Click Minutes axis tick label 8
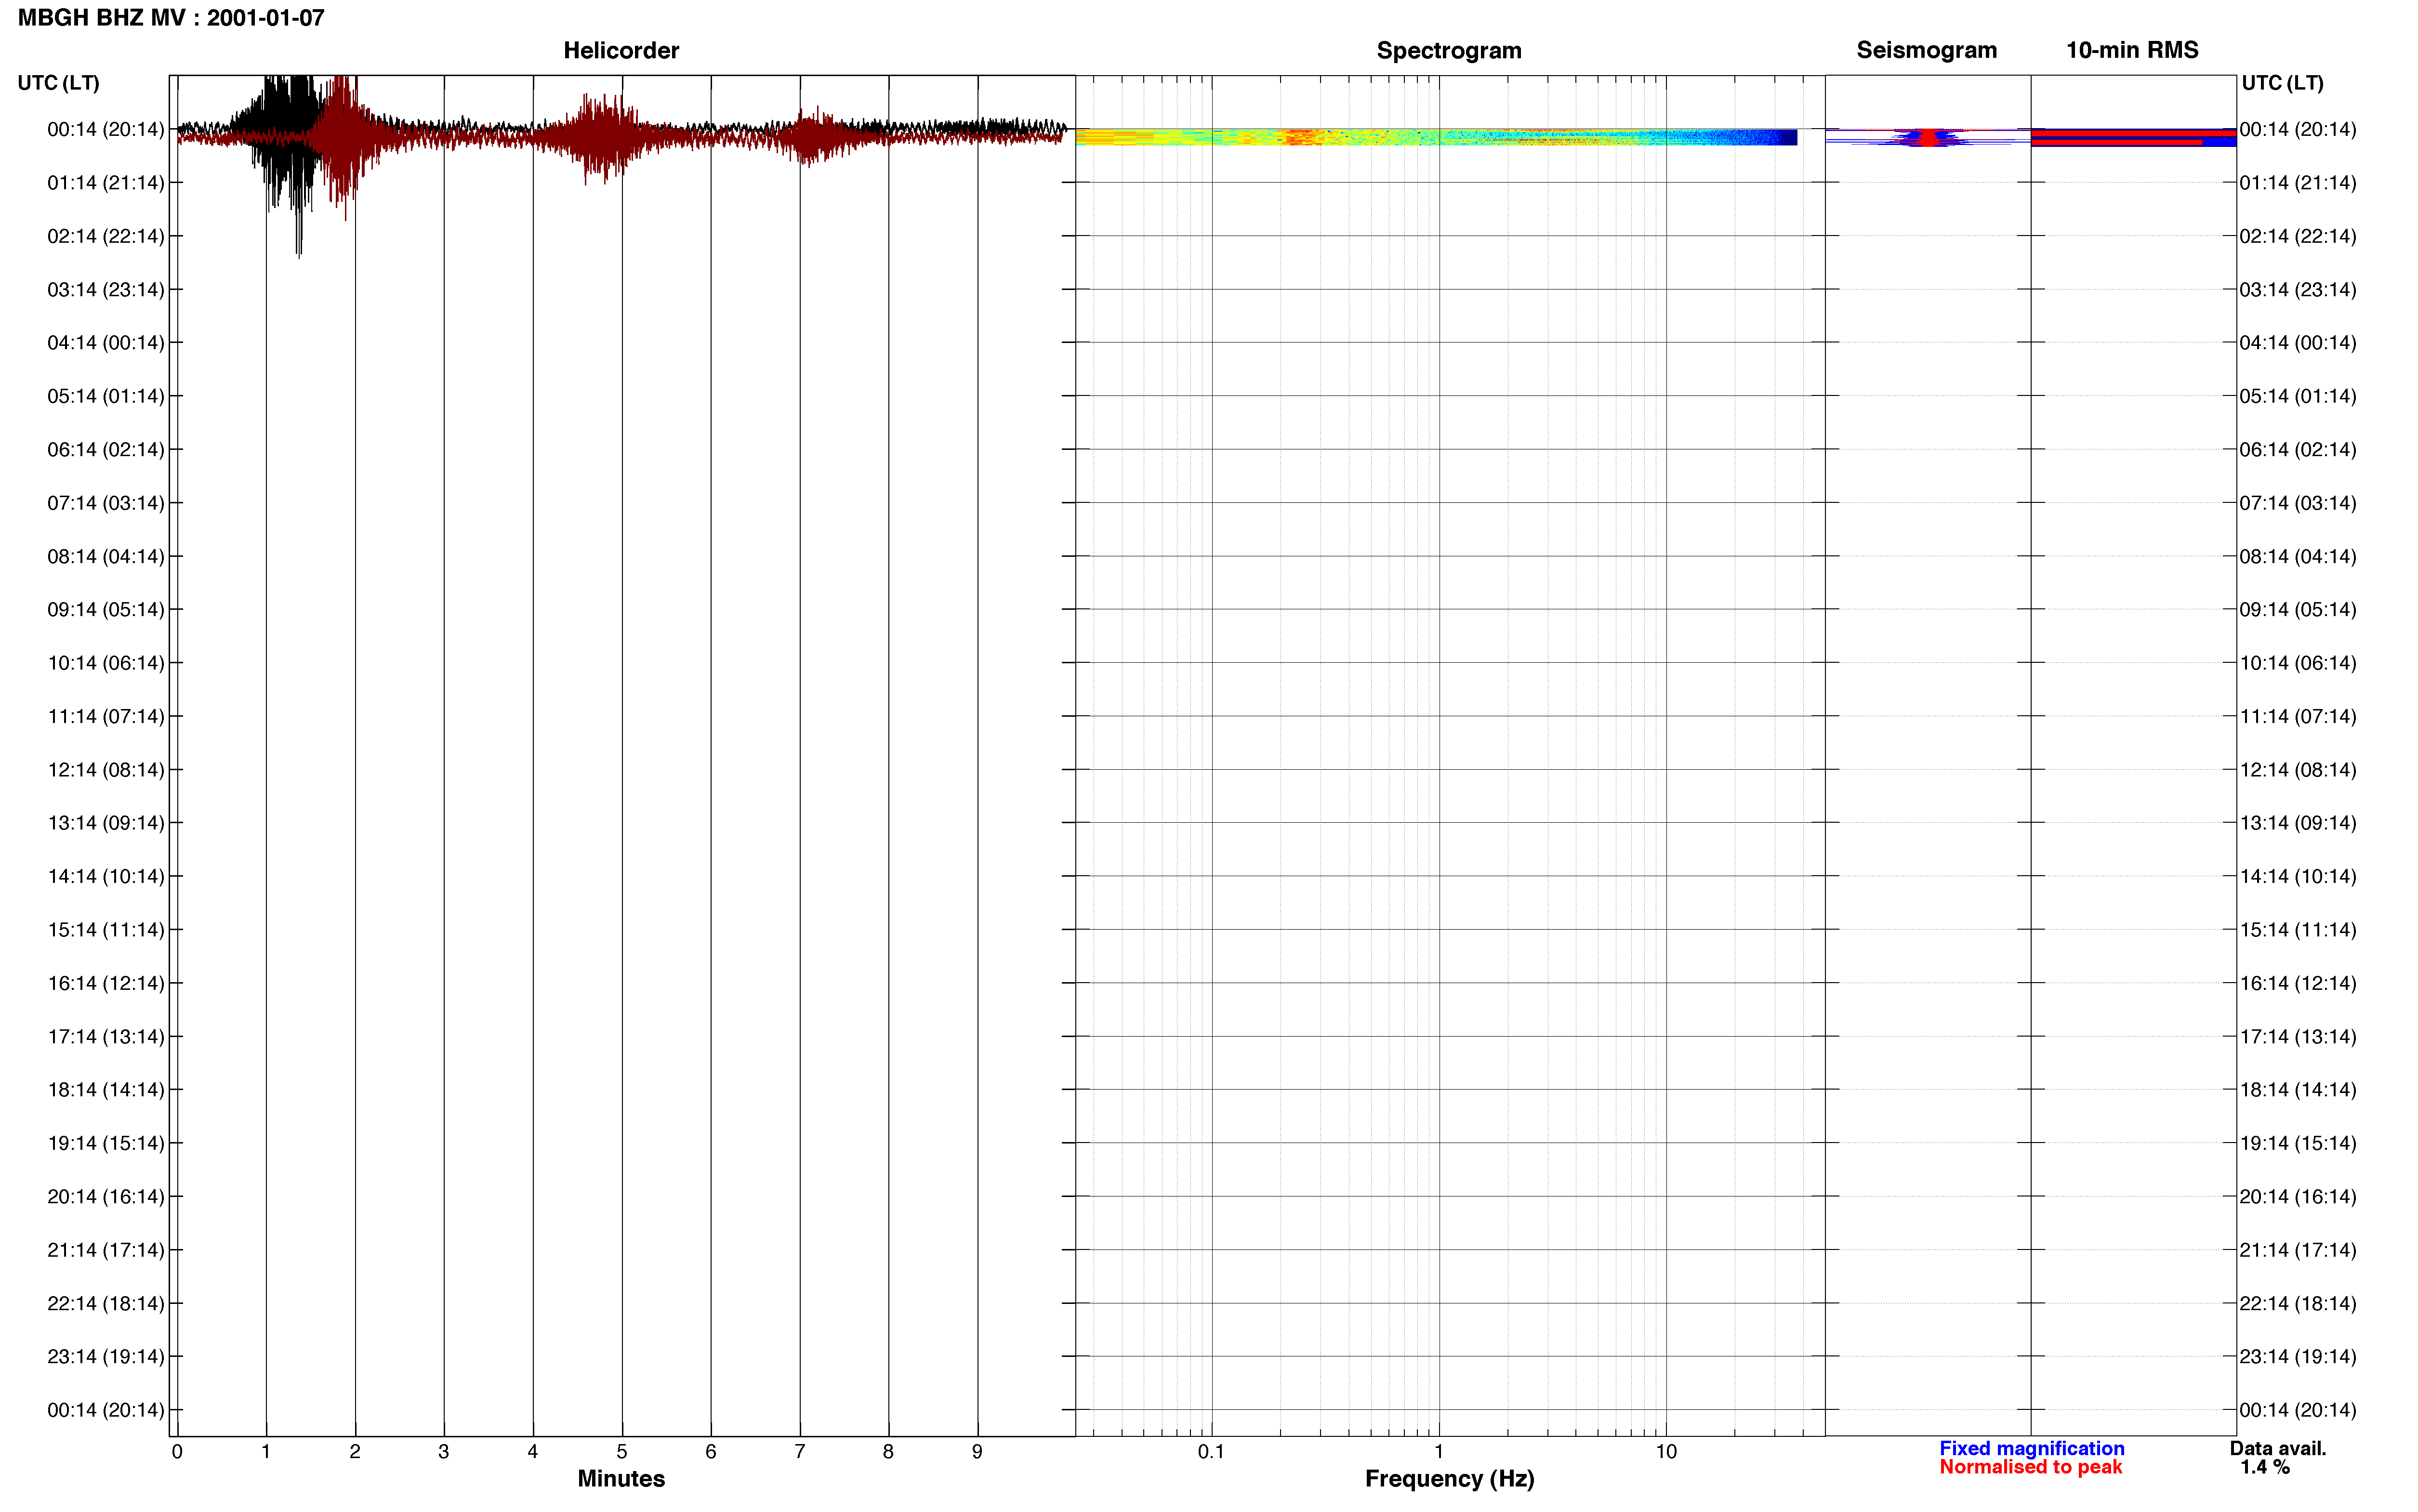 pyautogui.click(x=888, y=1452)
